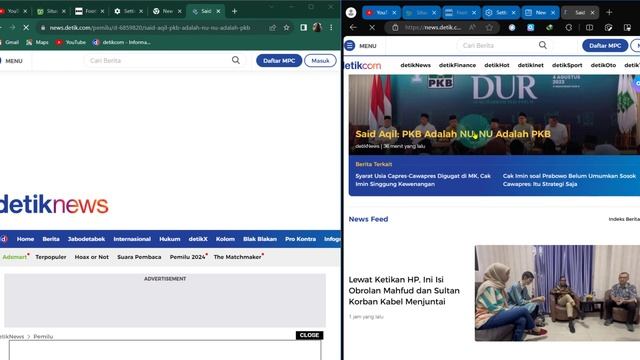Click the Chrome address bar URL
640x360 pixels.
pyautogui.click(x=150, y=28)
